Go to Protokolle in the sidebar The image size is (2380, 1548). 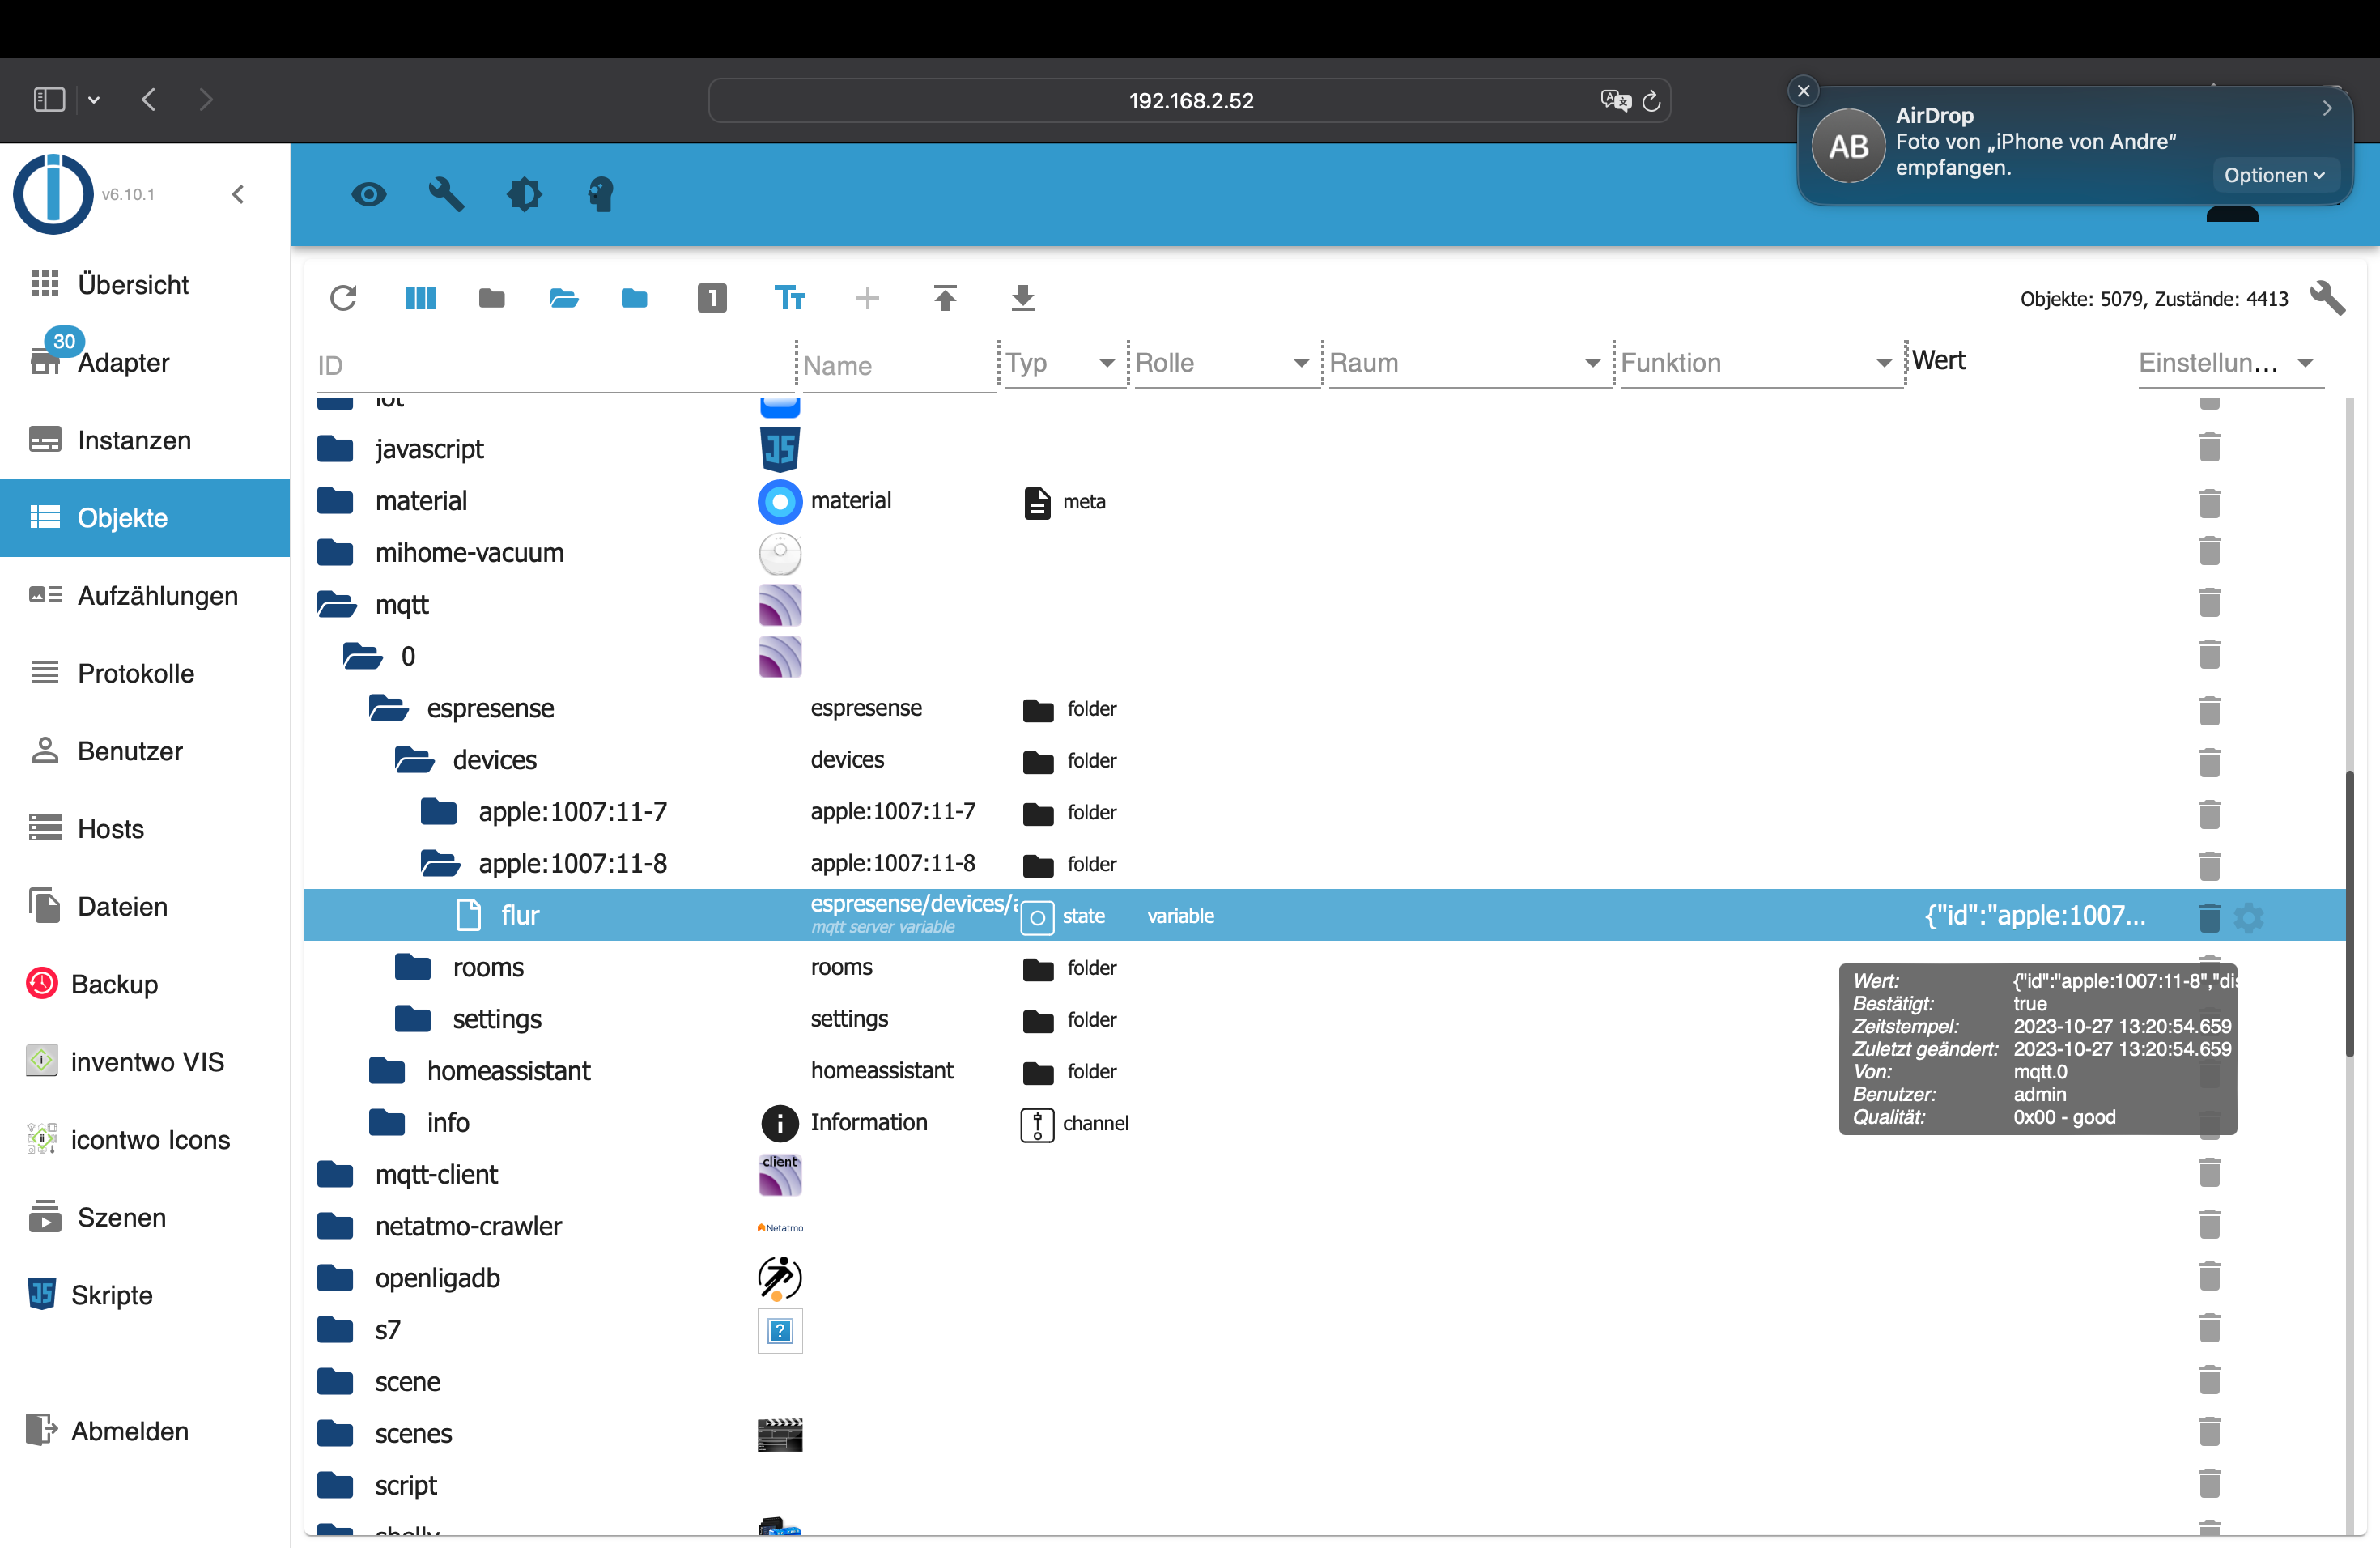[x=136, y=673]
